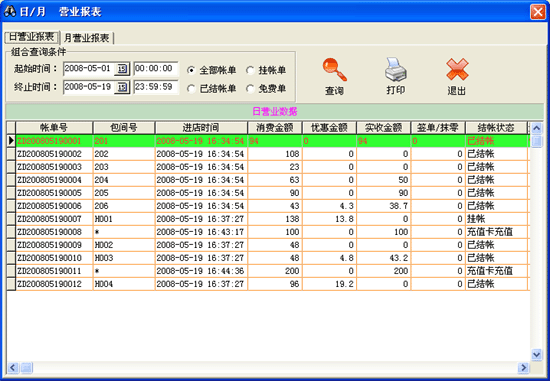Click the 结帐状态 column header

click(x=496, y=128)
